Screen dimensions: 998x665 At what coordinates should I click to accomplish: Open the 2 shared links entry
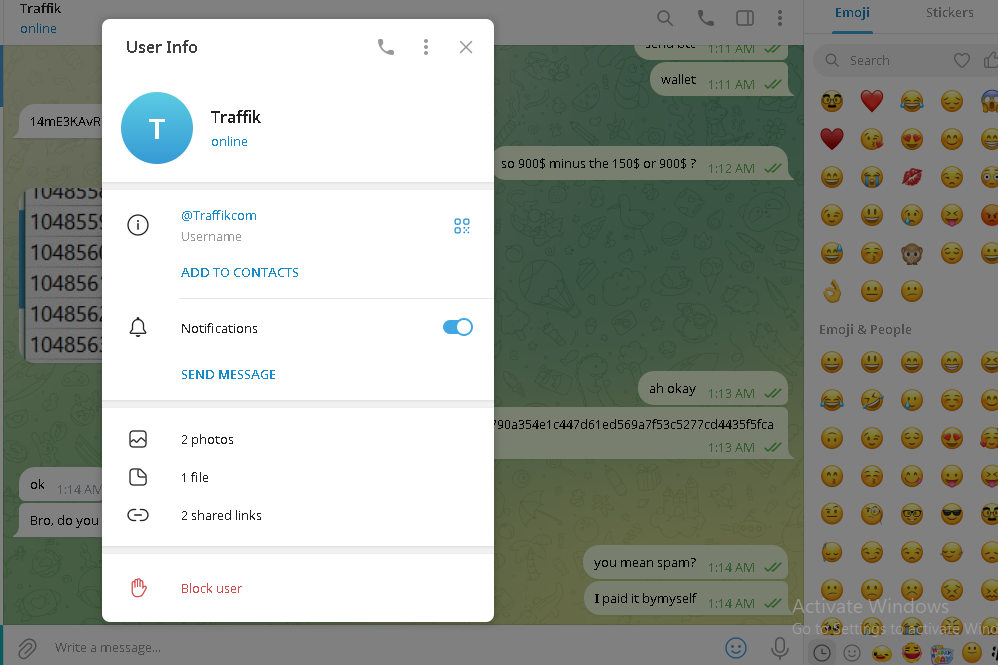click(298, 515)
